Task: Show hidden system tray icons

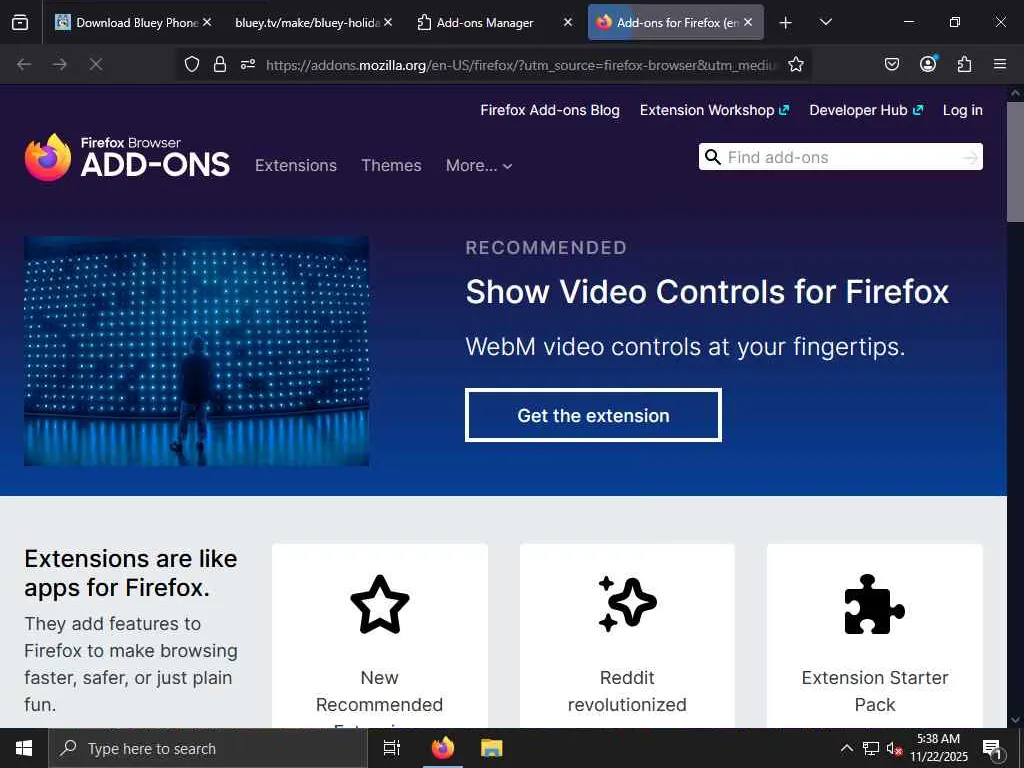Action: point(846,748)
